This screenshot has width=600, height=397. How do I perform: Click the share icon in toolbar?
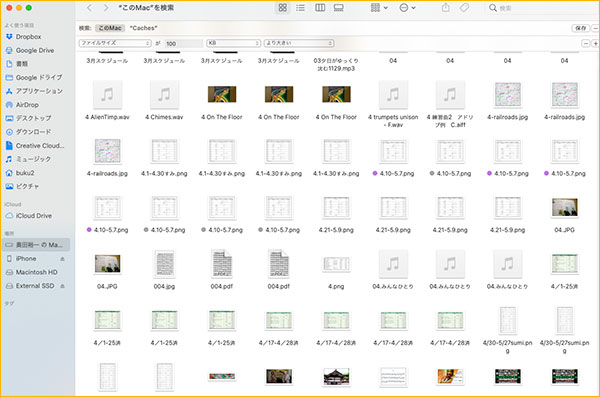[445, 7]
